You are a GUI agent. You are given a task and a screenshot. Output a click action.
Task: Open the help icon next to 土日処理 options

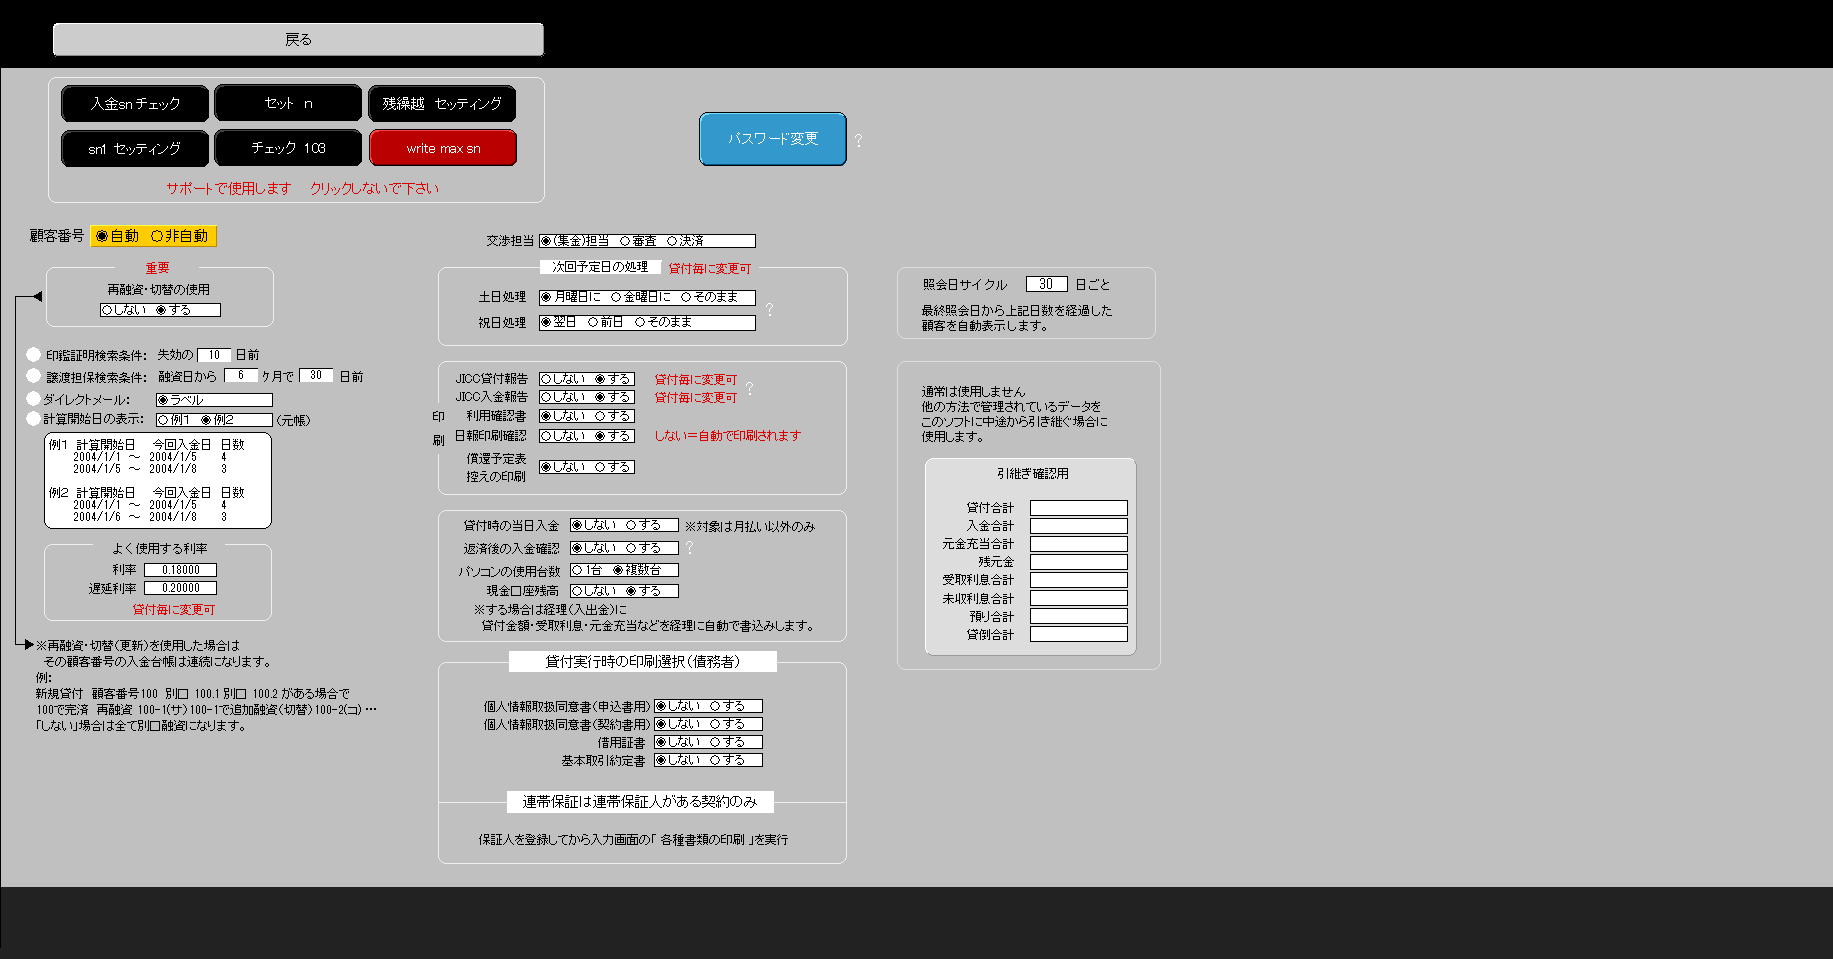tap(769, 310)
